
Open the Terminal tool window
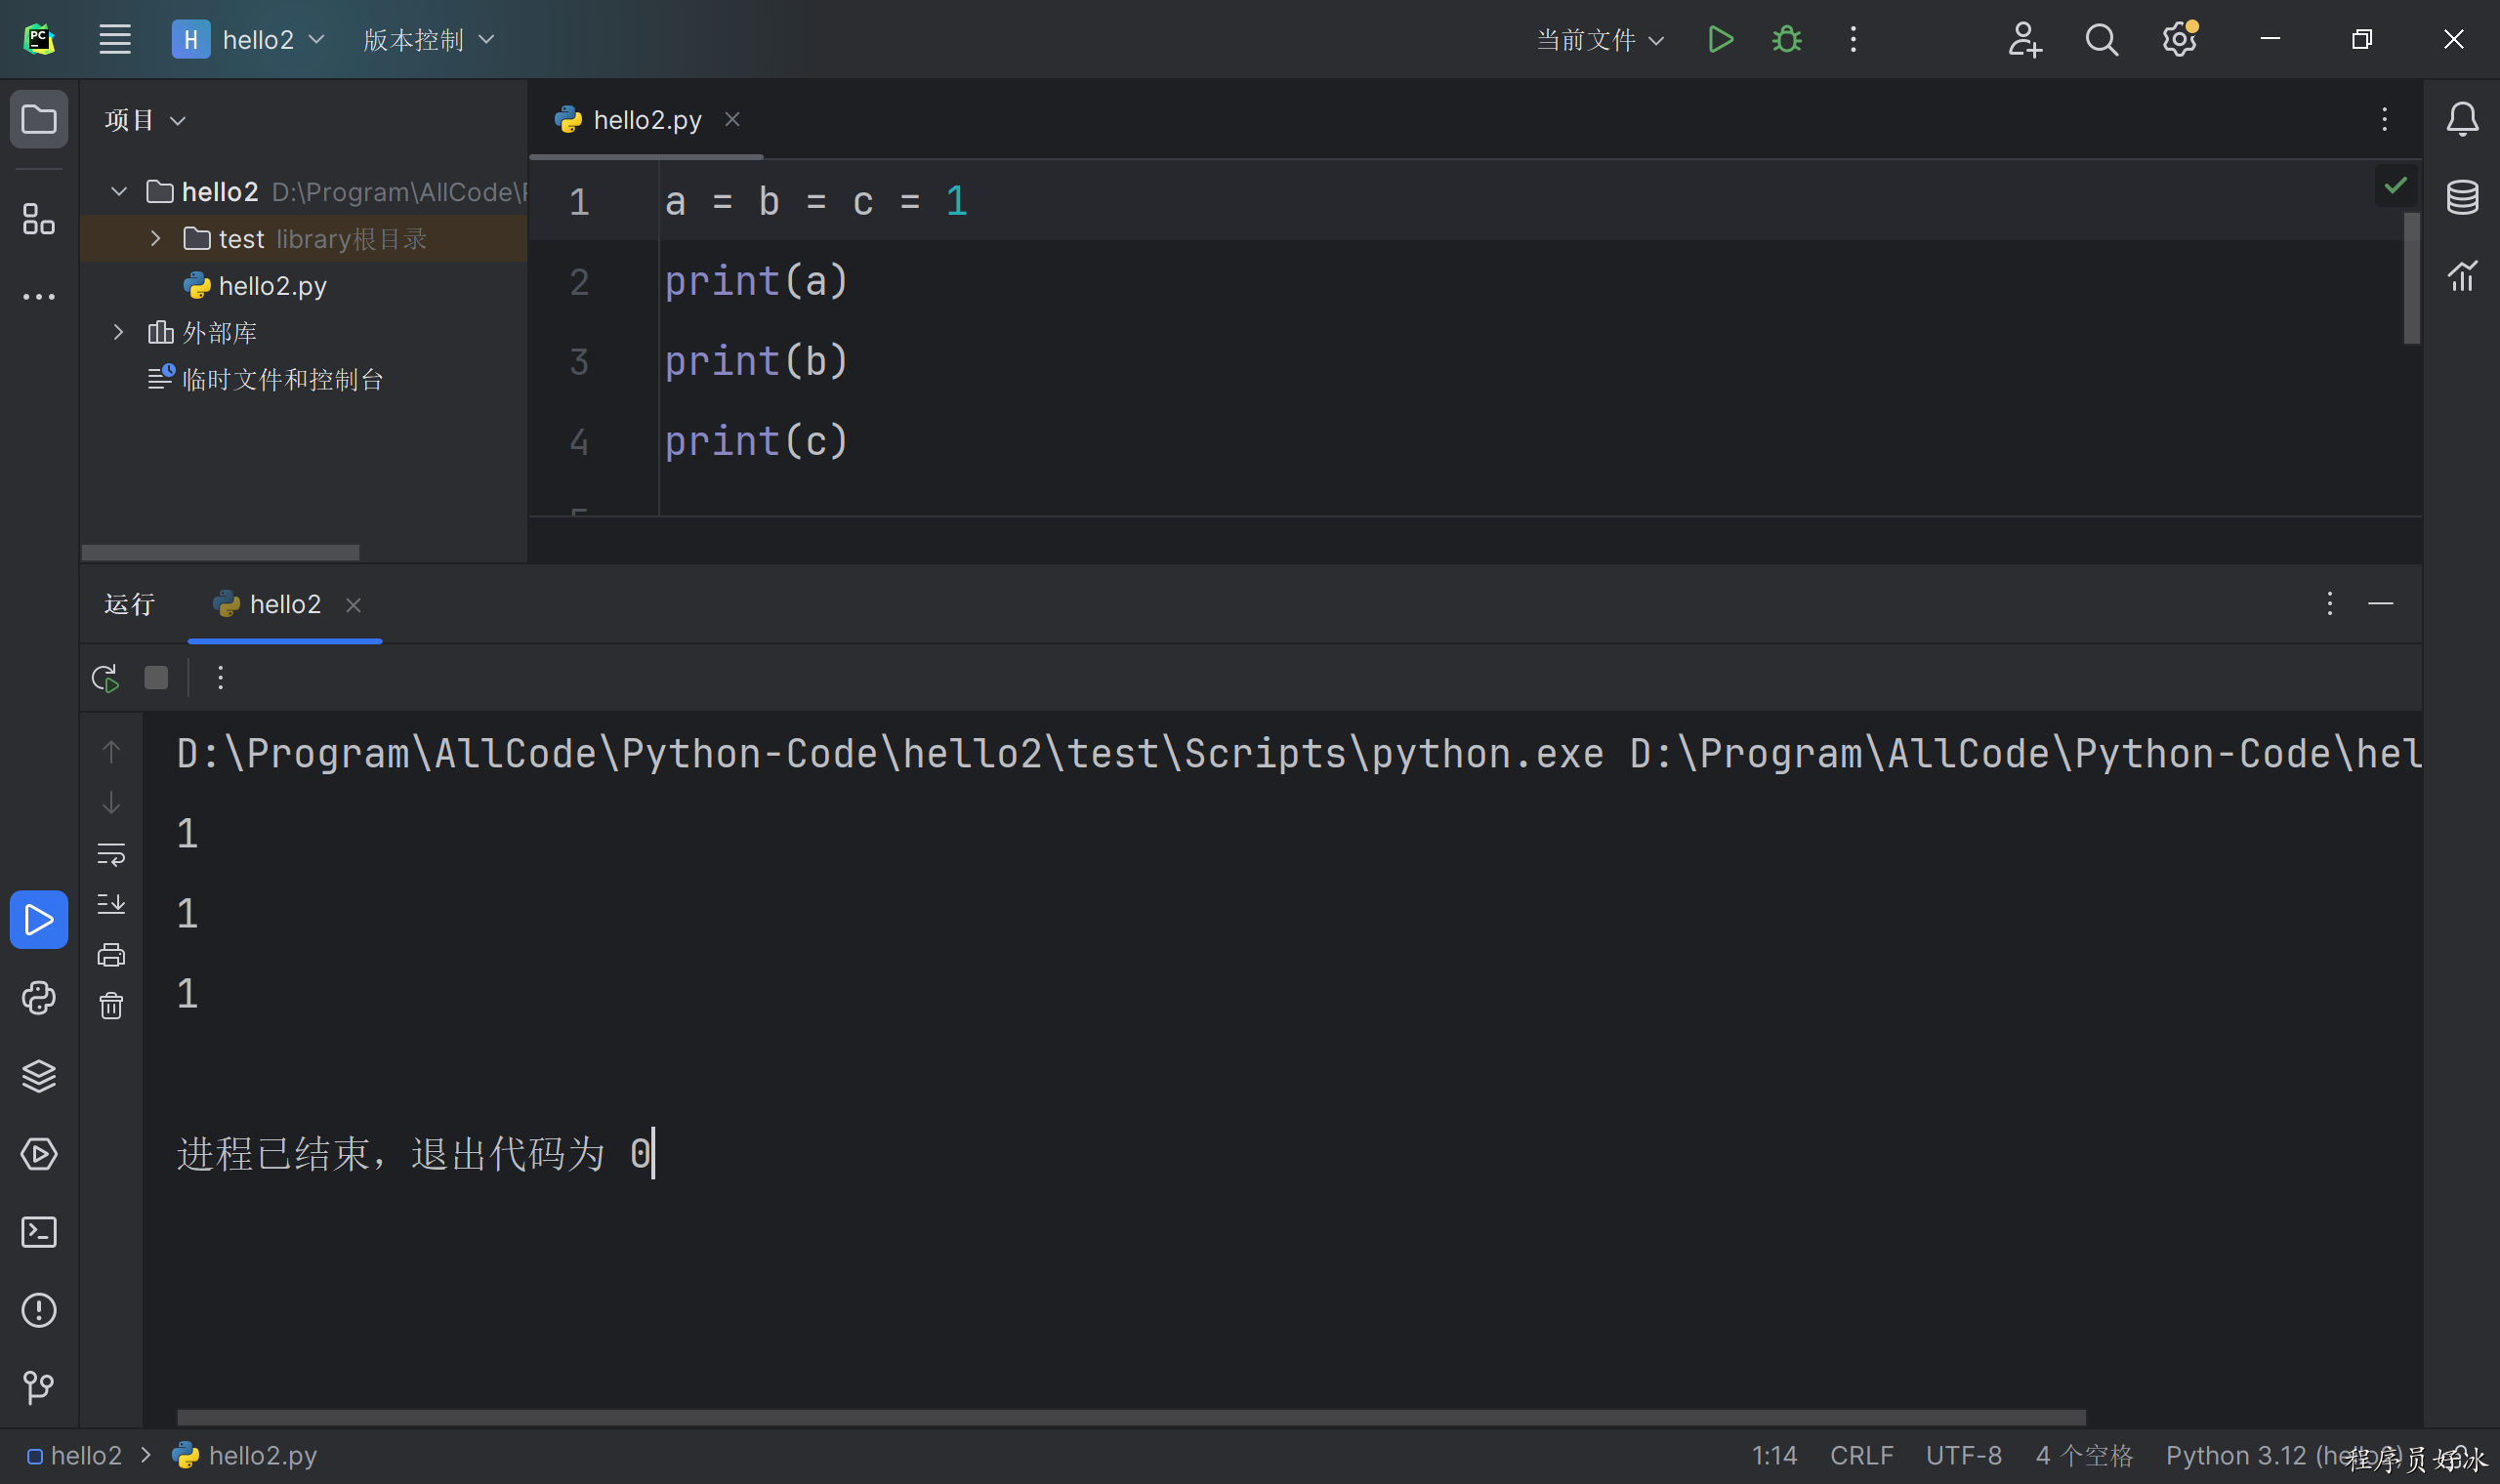click(x=39, y=1232)
